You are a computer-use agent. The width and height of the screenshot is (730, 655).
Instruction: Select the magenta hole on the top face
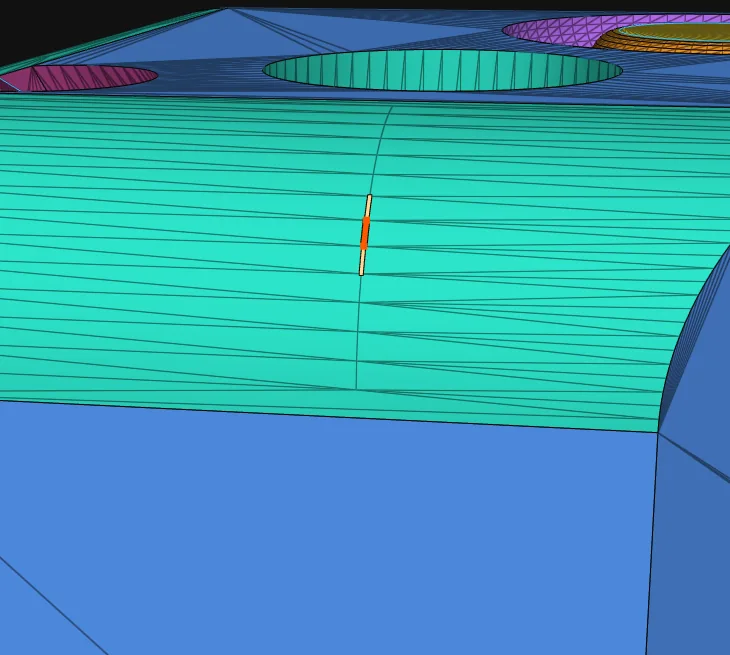79,78
